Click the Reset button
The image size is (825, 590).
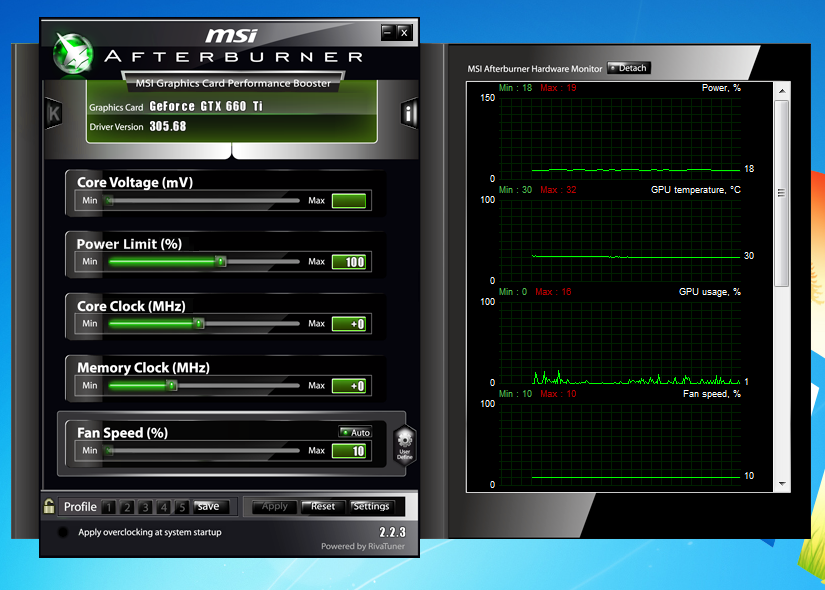pos(323,506)
